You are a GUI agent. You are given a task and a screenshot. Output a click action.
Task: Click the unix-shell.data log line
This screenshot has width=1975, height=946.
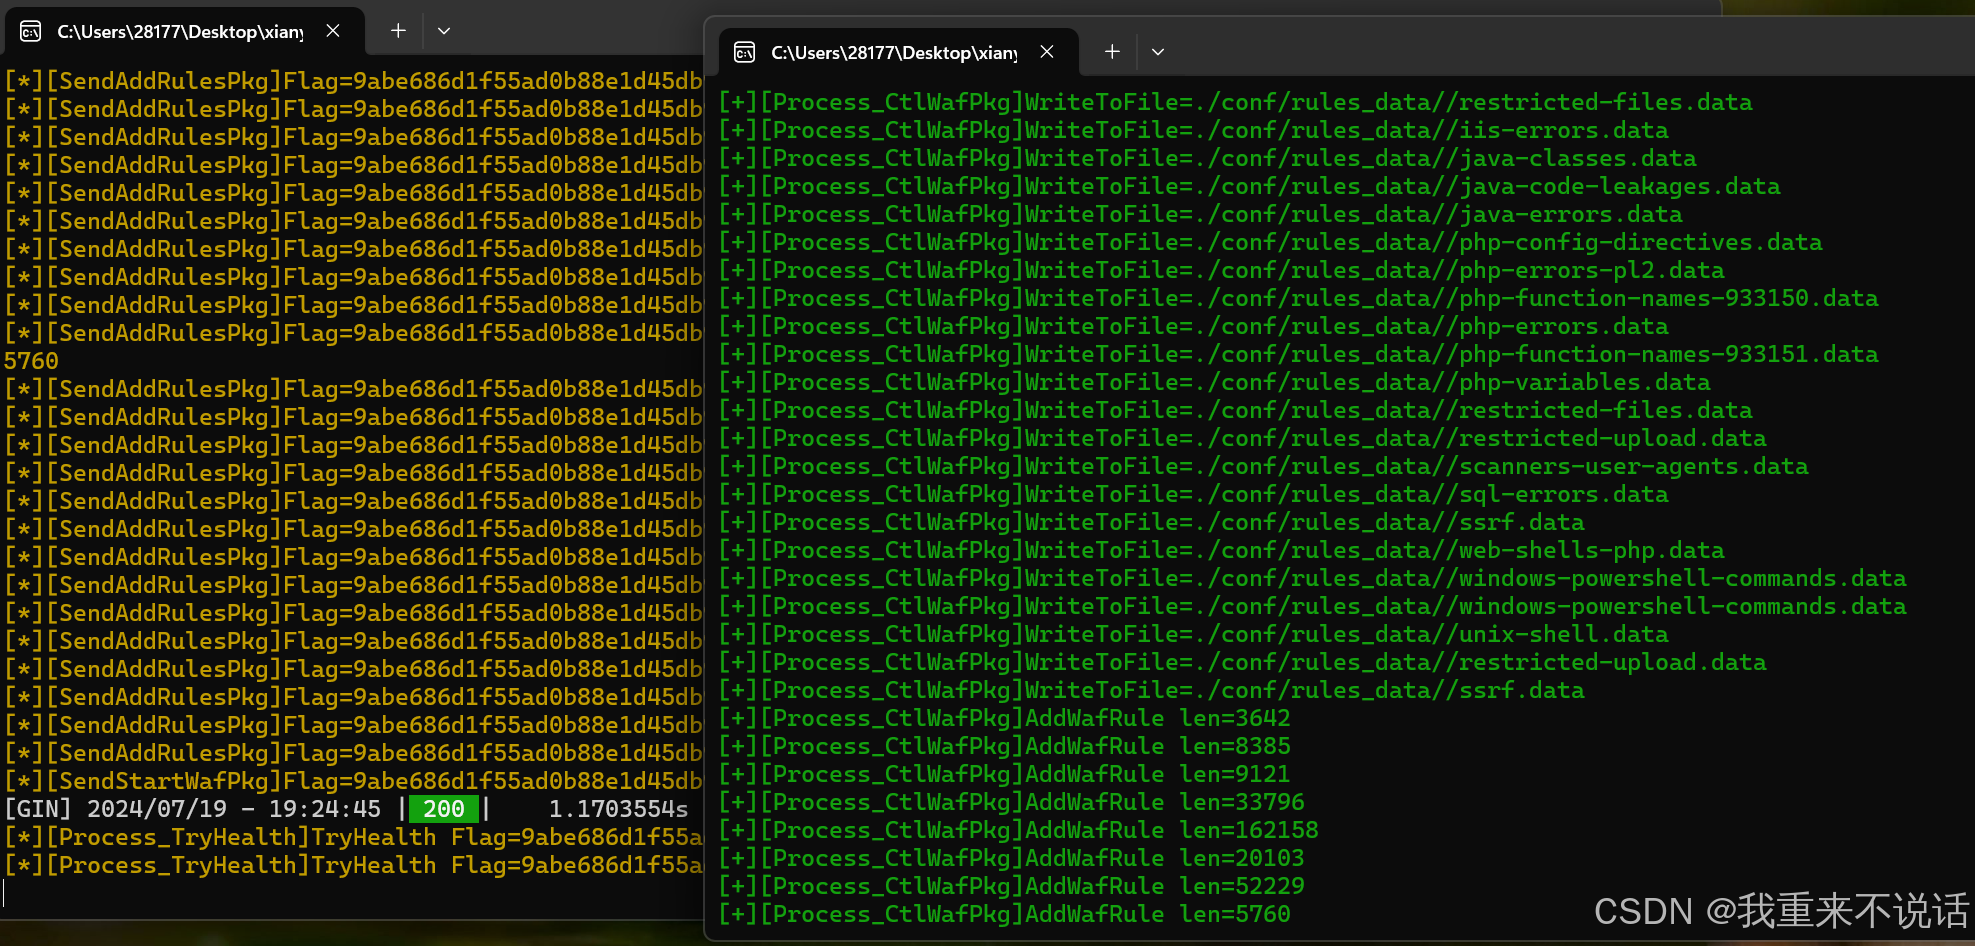coord(1194,635)
